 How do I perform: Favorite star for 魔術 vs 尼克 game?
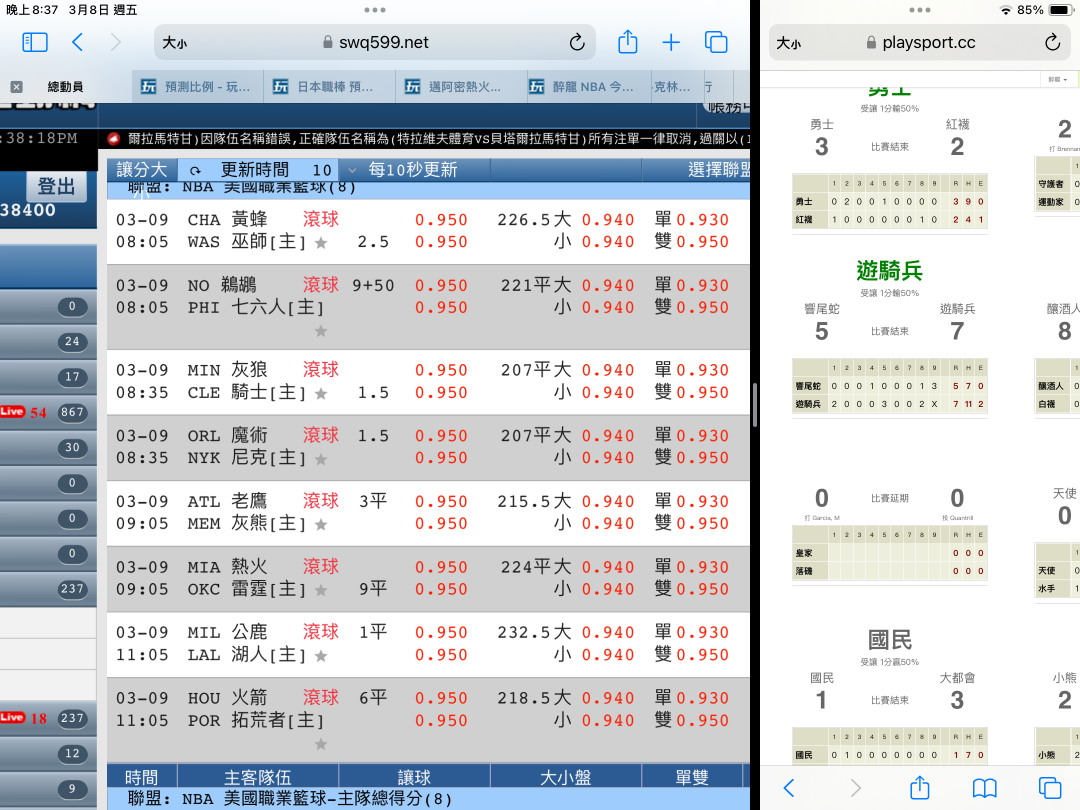(x=321, y=459)
